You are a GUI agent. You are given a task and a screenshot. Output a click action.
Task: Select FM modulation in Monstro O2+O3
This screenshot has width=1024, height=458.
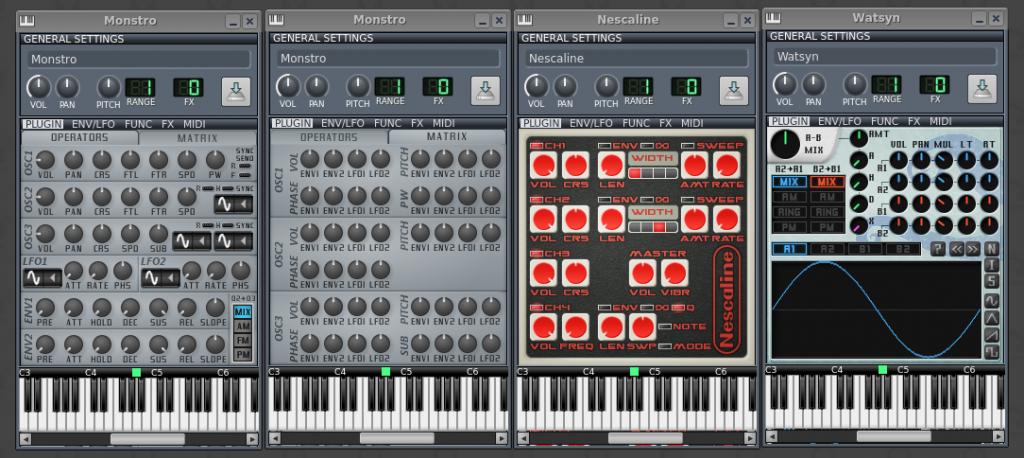pos(243,340)
